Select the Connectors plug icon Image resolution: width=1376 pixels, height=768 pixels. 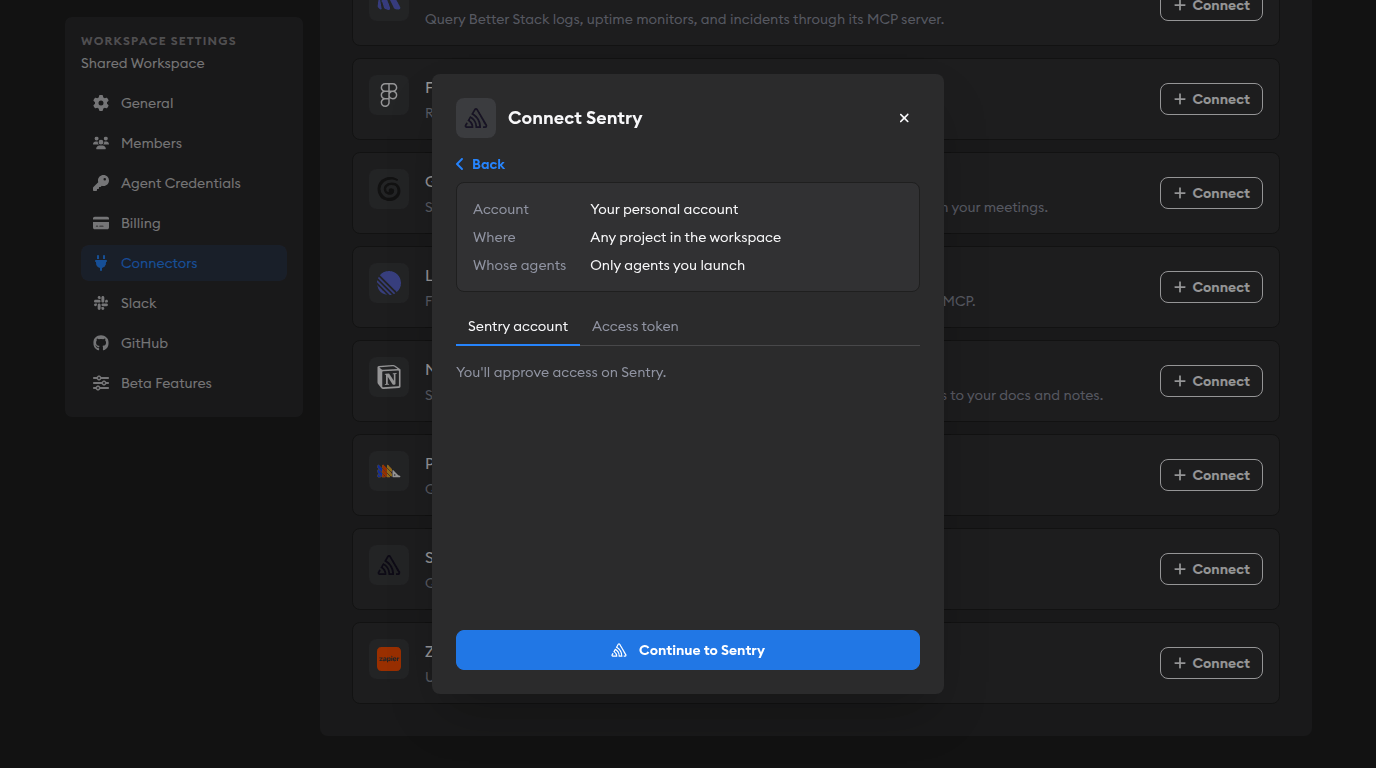point(101,263)
